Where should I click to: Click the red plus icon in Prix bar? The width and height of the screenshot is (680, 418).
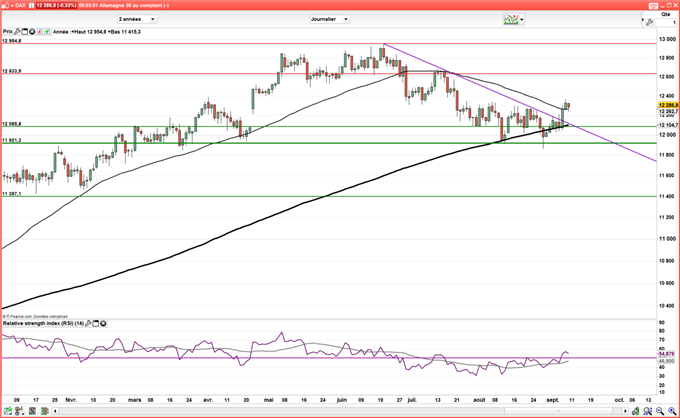pyautogui.click(x=39, y=32)
